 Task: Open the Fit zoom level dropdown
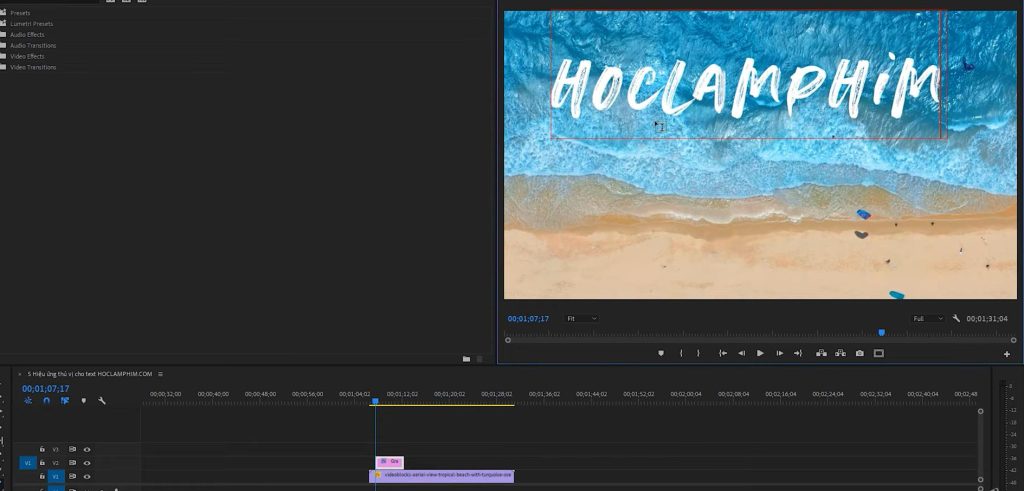[x=582, y=319]
